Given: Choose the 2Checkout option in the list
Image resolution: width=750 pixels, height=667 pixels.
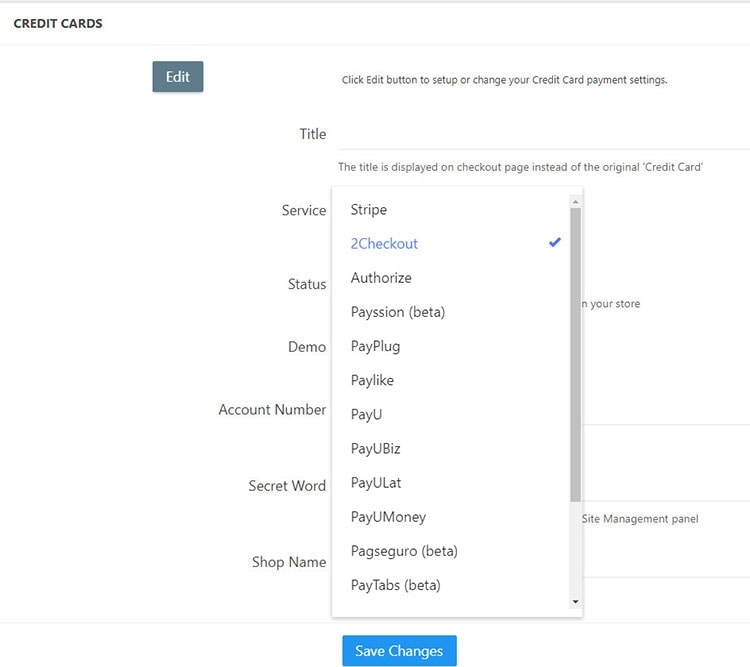Looking at the screenshot, I should [452, 244].
